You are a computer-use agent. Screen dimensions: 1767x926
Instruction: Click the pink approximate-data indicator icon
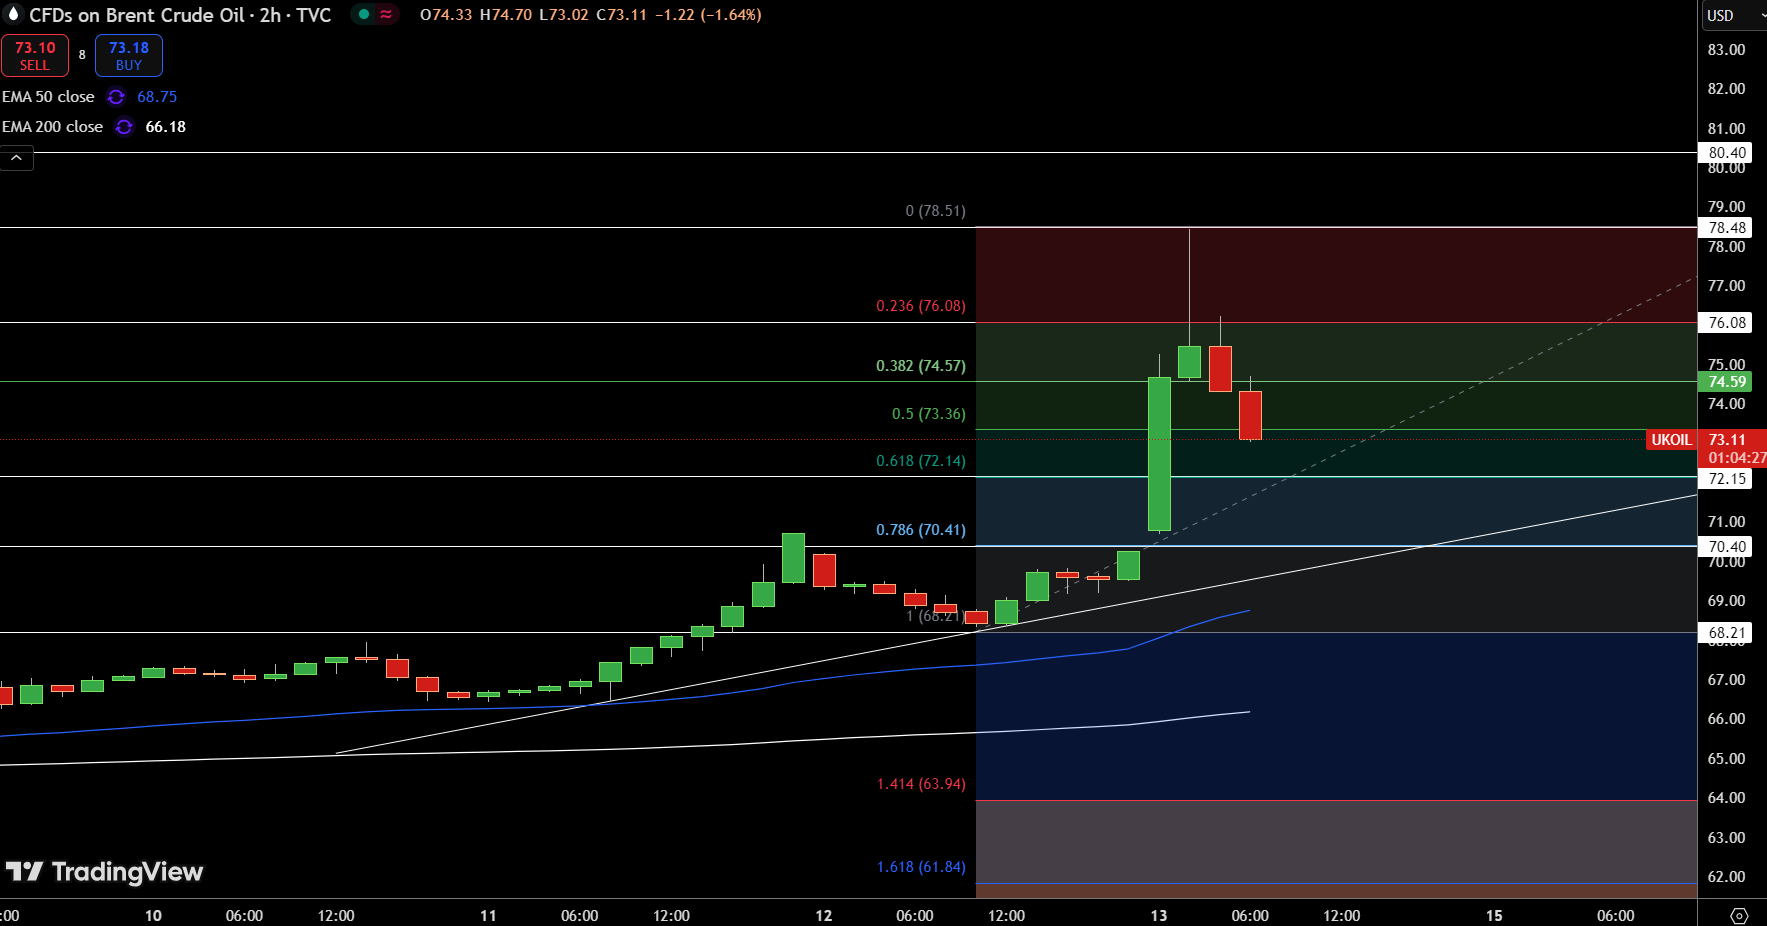tap(386, 14)
